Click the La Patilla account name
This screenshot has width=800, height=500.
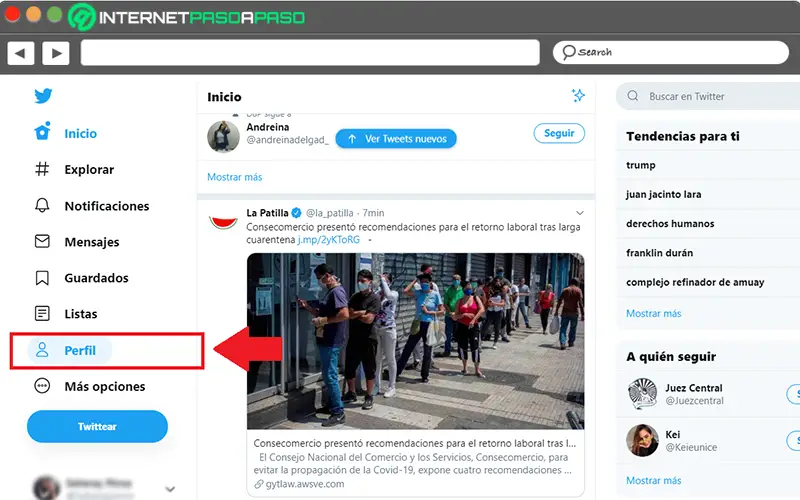(x=267, y=213)
